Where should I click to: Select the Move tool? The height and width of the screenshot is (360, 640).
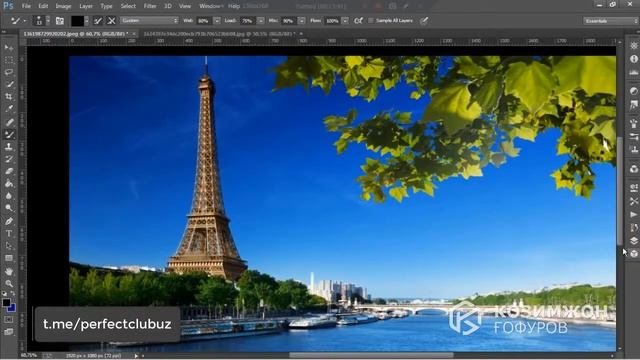pos(9,48)
